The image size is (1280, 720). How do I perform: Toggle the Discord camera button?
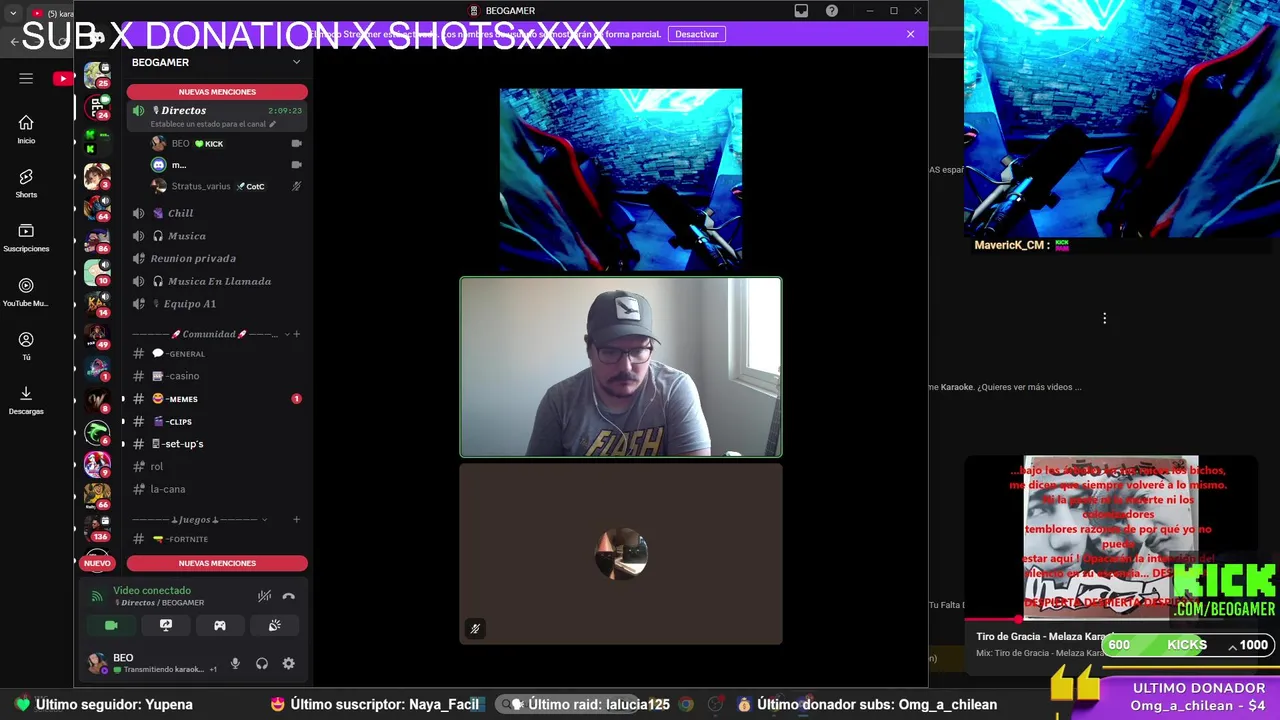coord(111,625)
